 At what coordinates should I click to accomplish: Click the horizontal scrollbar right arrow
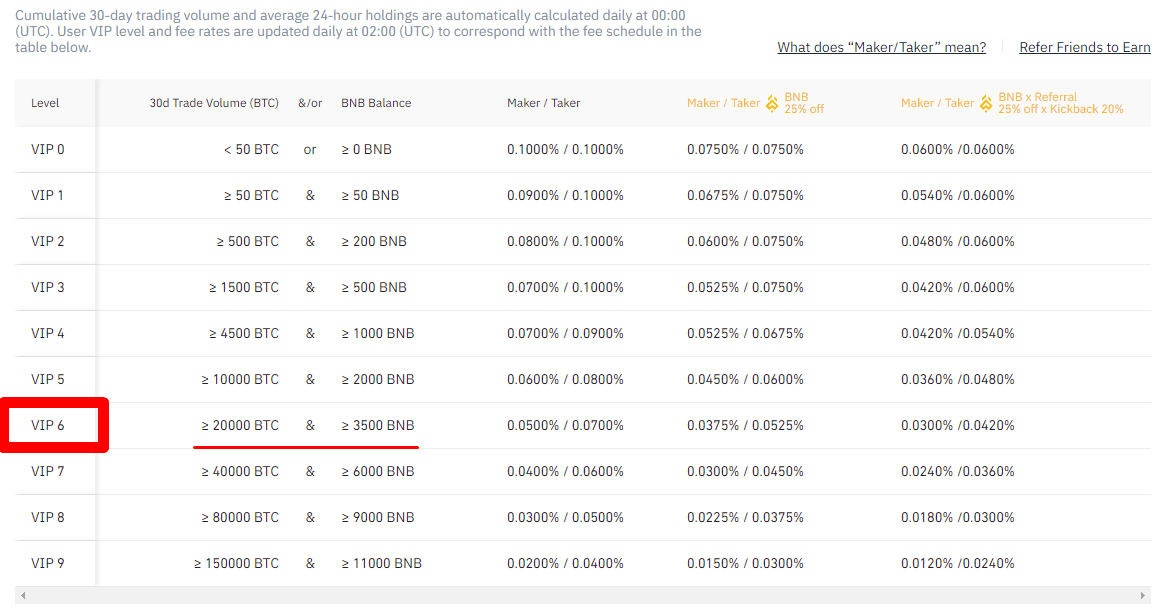click(1143, 596)
